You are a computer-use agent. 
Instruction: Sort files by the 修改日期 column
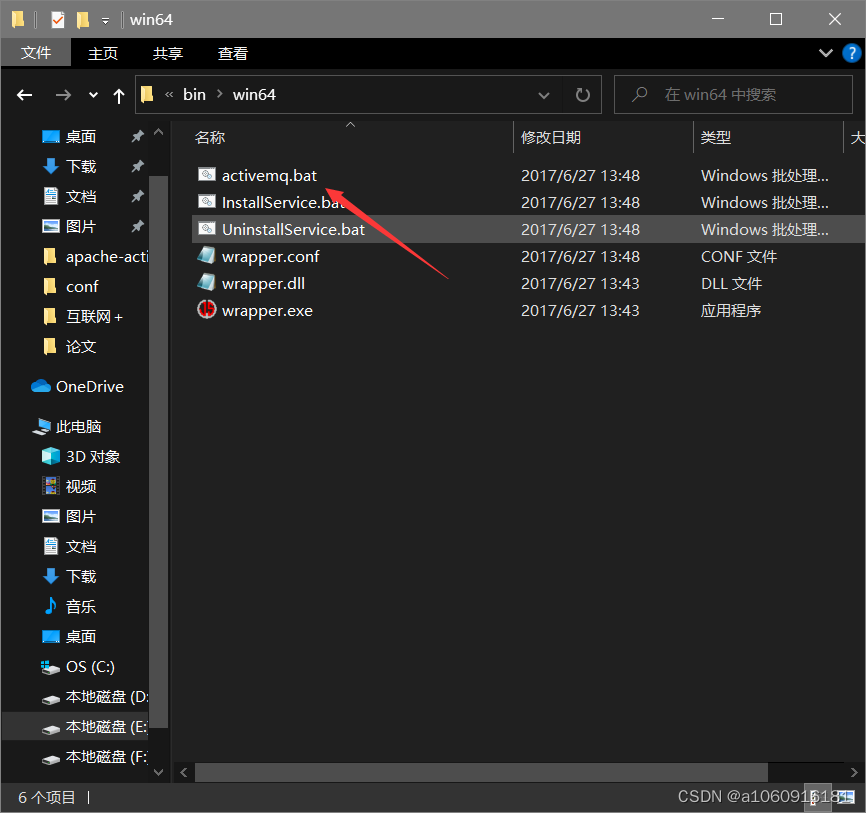[555, 137]
